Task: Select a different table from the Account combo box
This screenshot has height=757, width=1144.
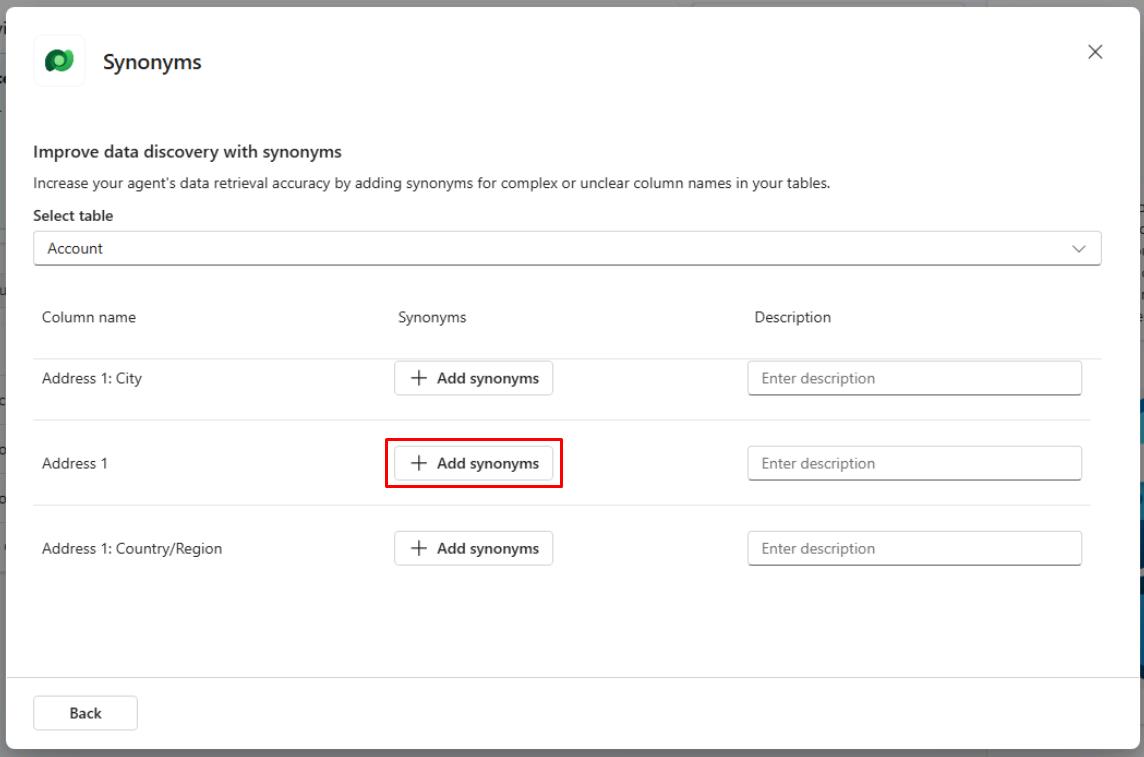Action: click(567, 248)
